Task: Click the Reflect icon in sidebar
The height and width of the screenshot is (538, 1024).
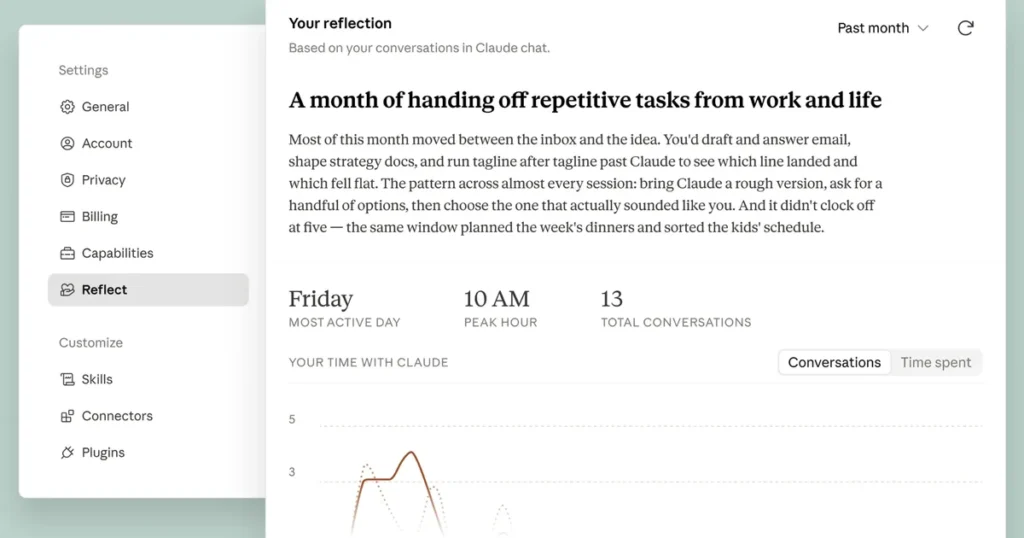Action: click(67, 289)
